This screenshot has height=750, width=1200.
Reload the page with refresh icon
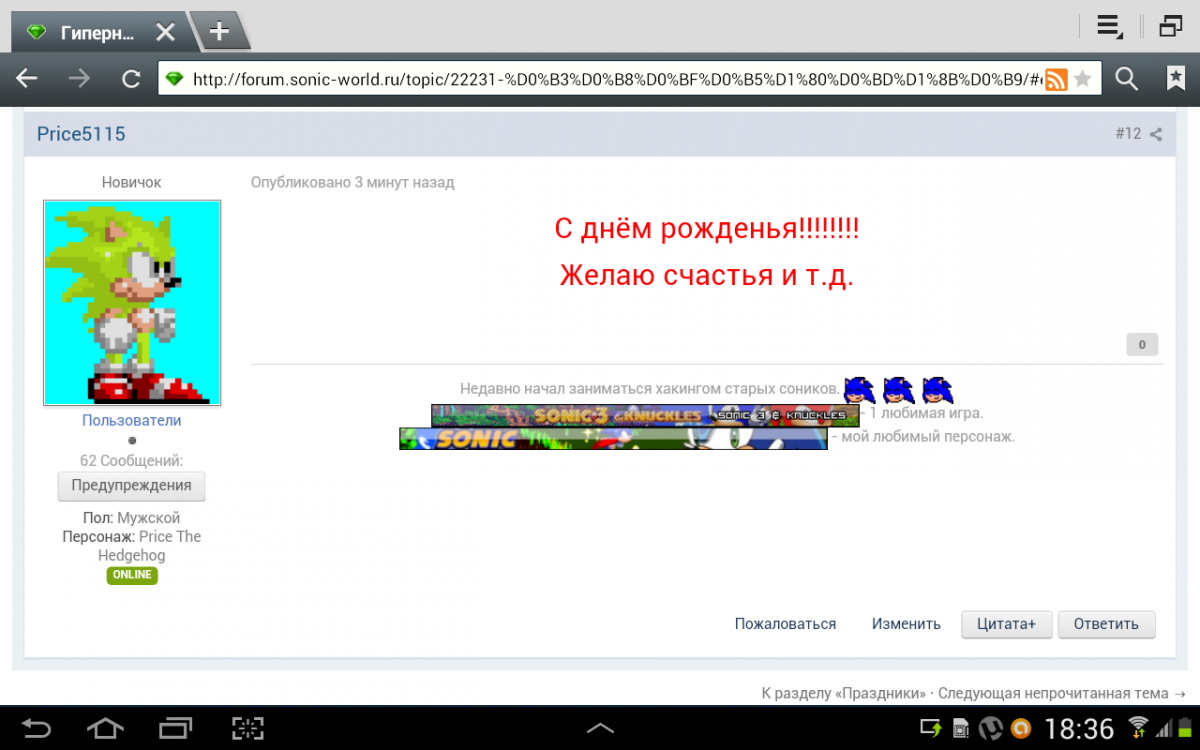point(130,79)
